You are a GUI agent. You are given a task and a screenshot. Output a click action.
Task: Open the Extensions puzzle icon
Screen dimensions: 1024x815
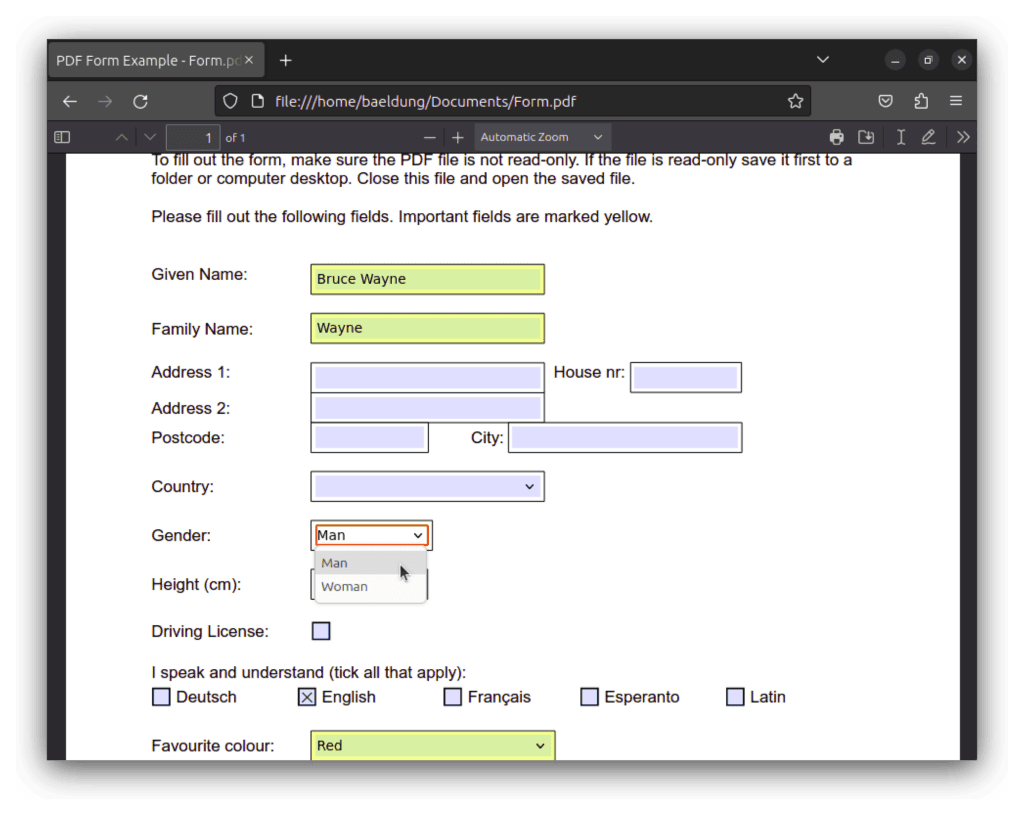pos(921,101)
